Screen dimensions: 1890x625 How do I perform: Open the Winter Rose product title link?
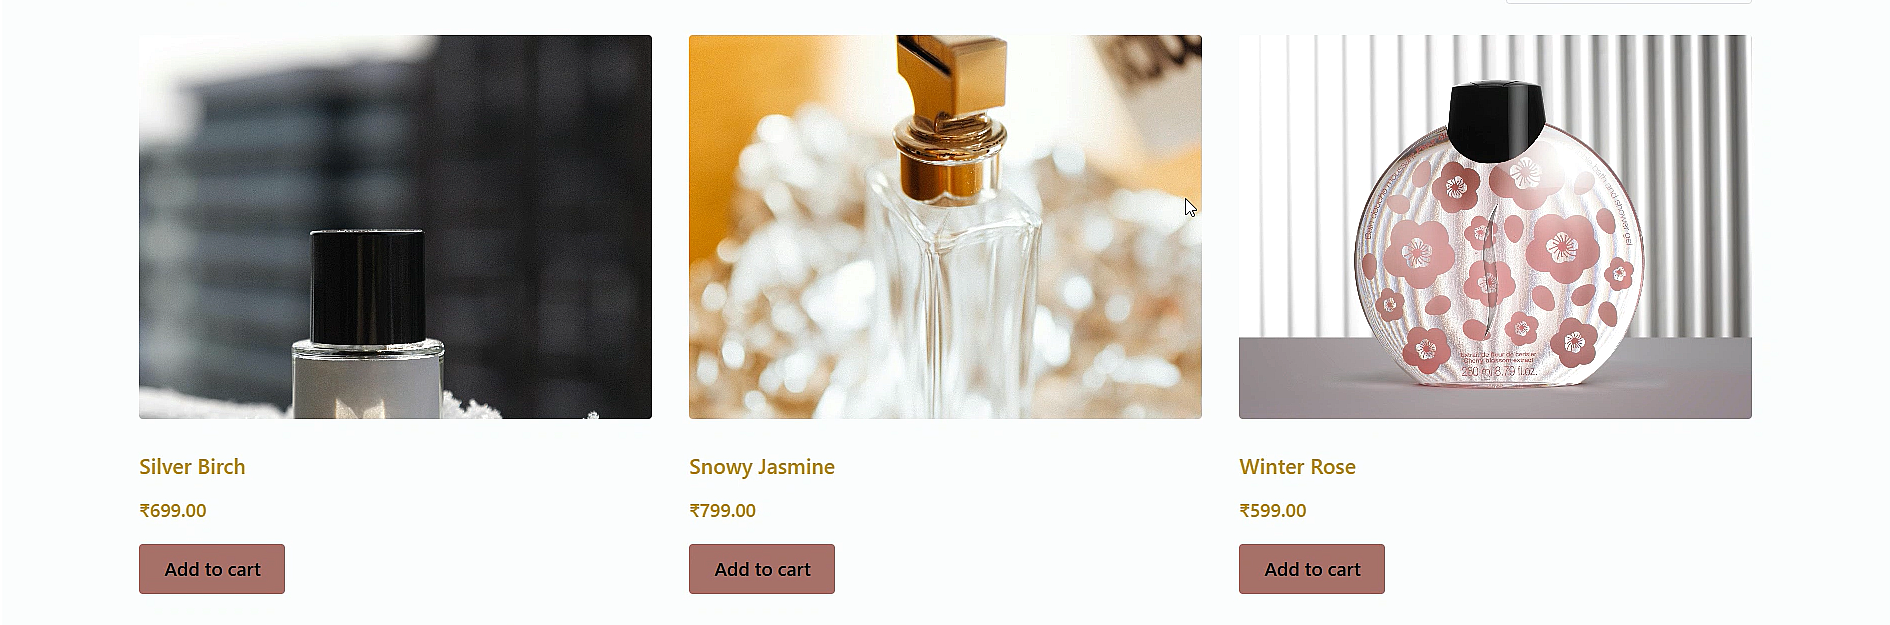pos(1297,467)
